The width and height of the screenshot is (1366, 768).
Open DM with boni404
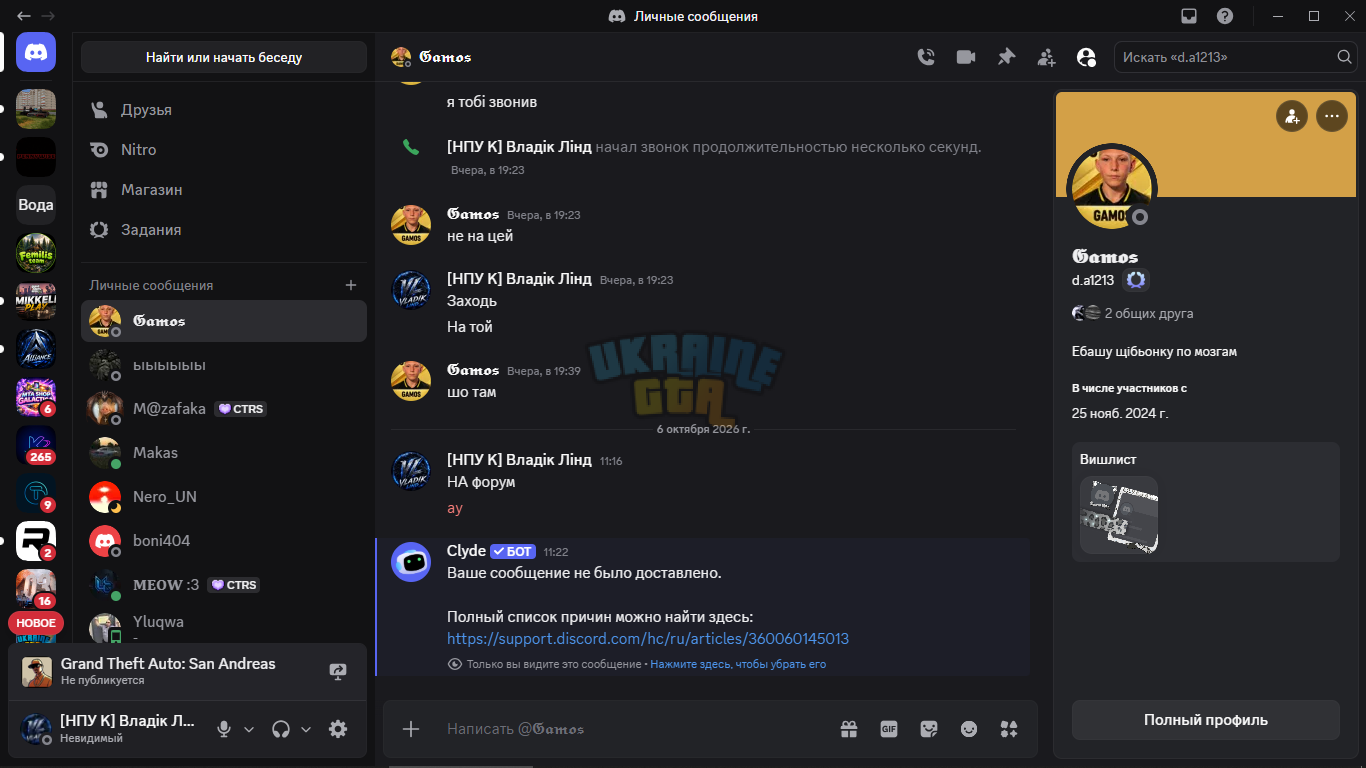click(224, 541)
